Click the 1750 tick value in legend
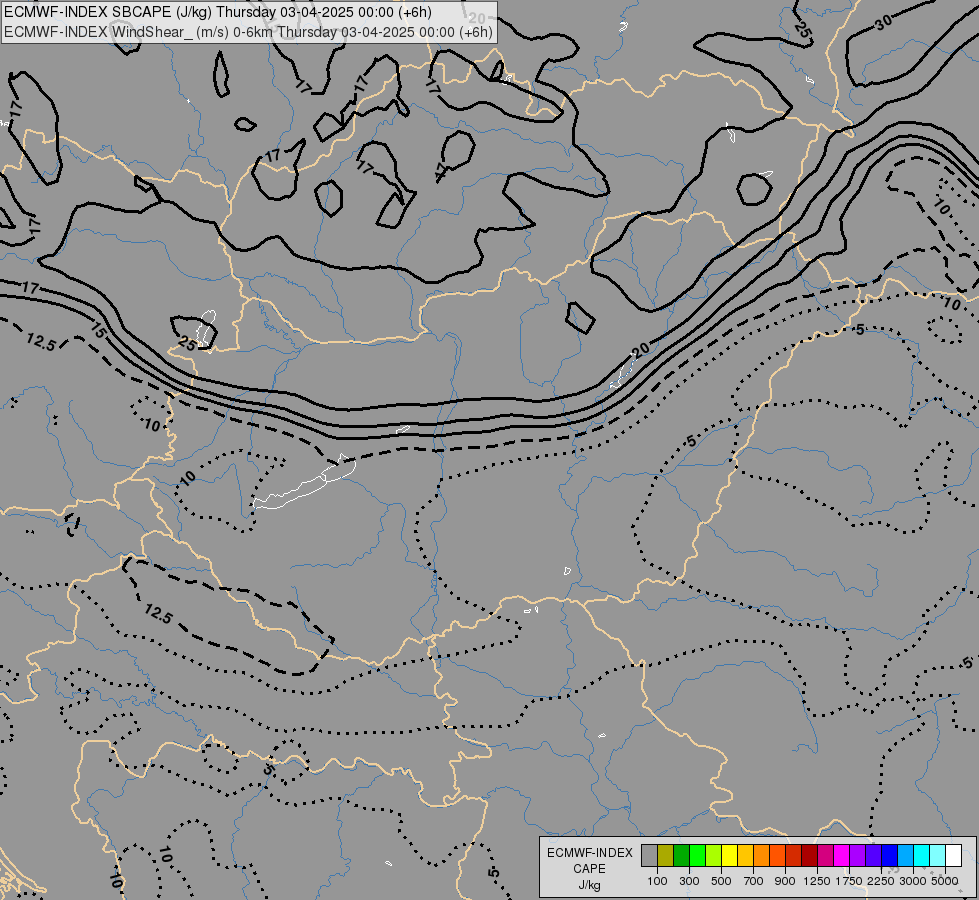The image size is (979, 900). pos(849,881)
